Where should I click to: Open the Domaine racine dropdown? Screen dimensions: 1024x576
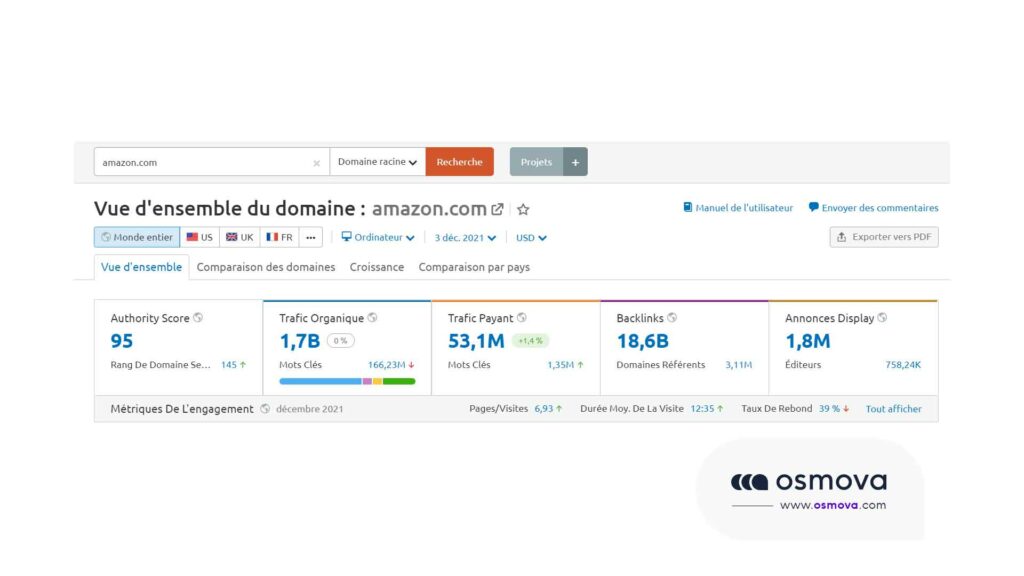pos(377,161)
